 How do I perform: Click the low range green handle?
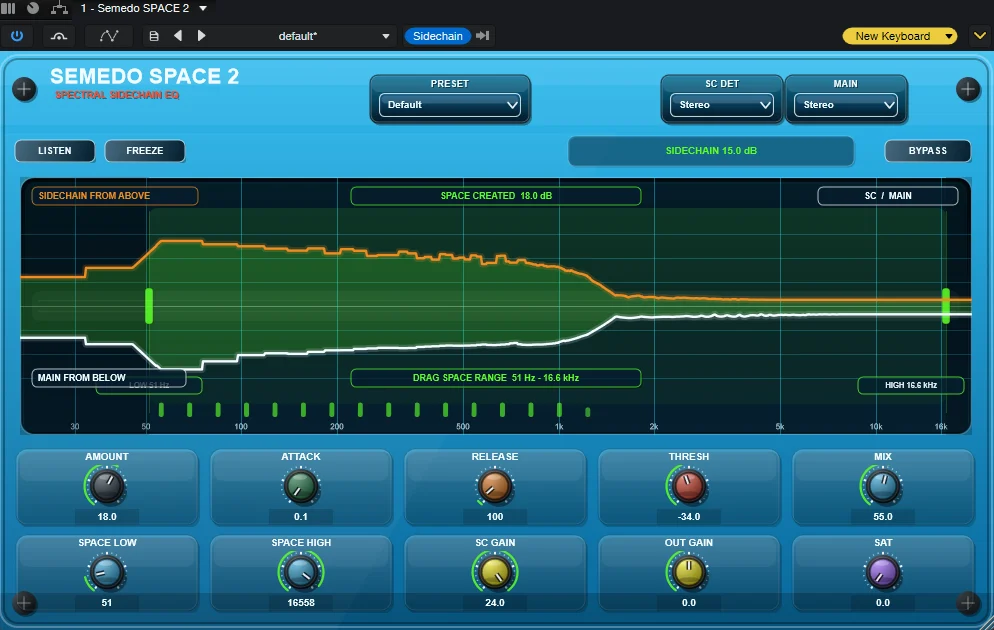[149, 306]
